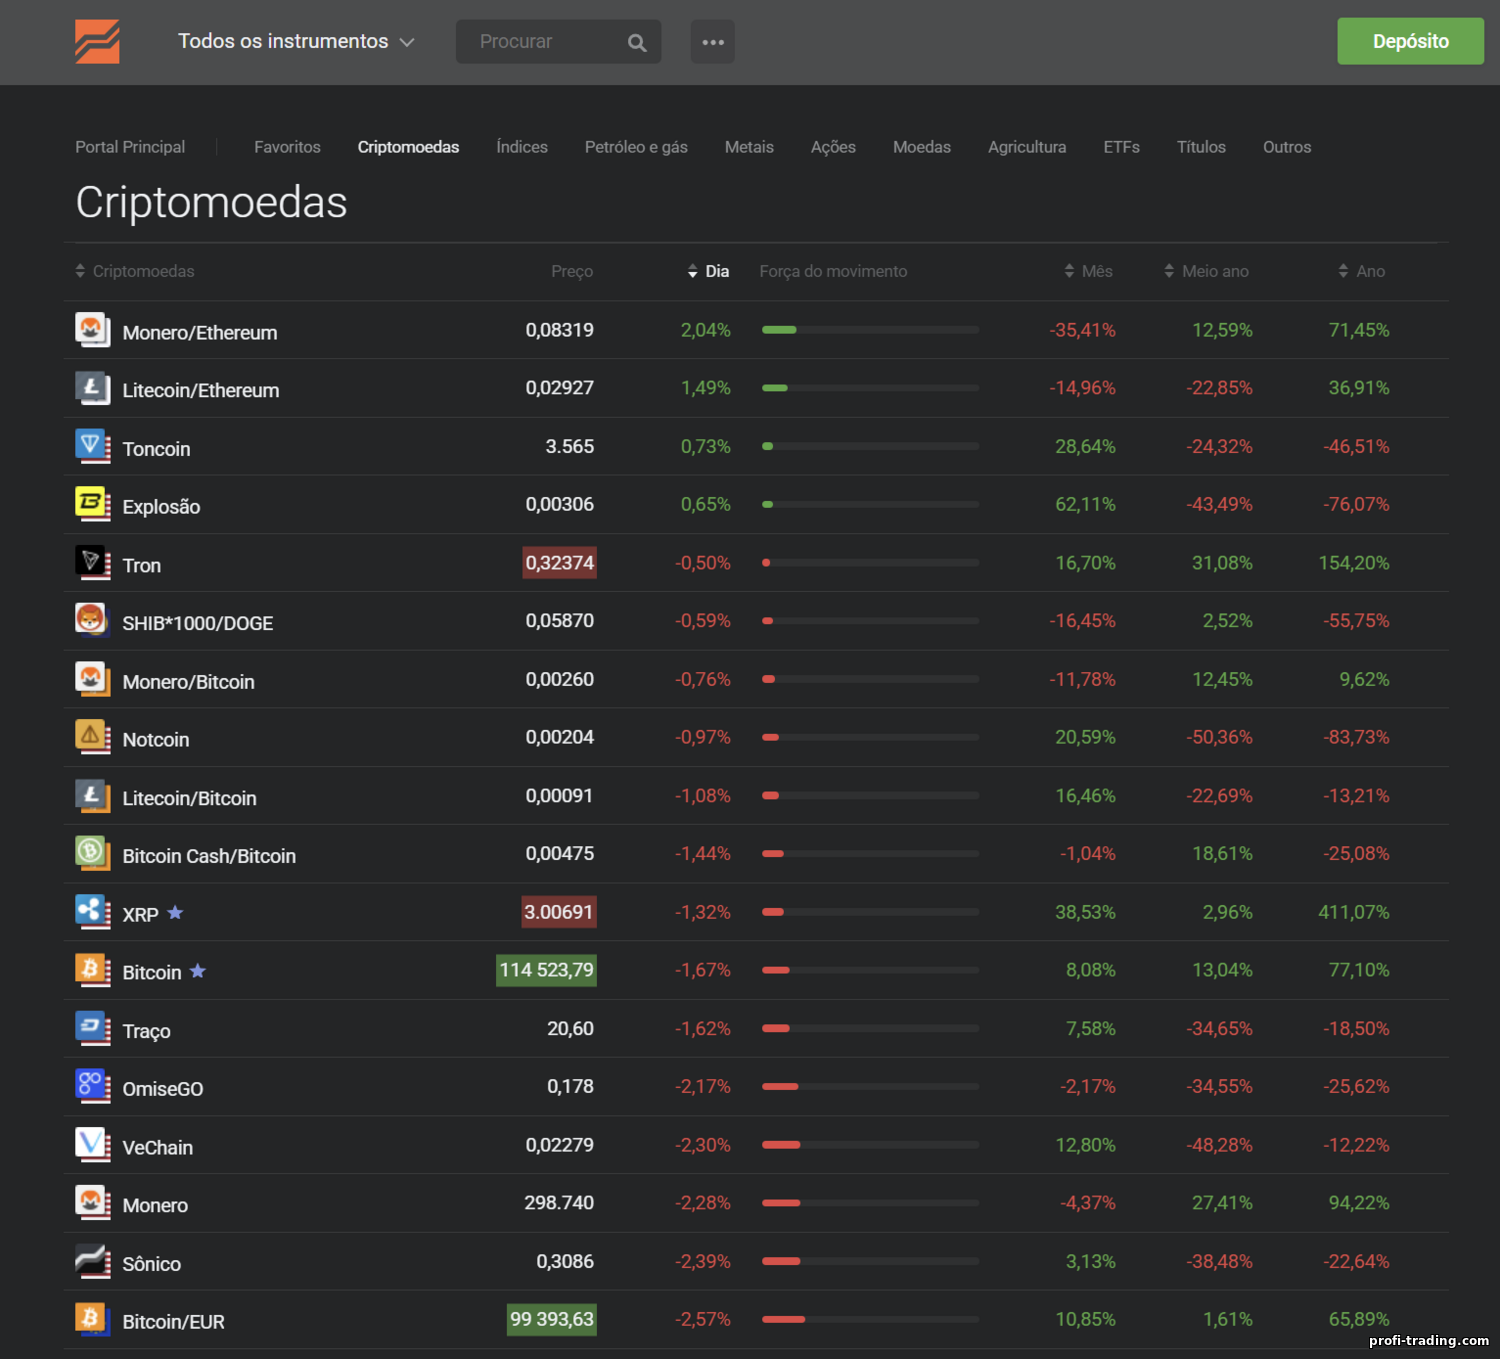This screenshot has height=1359, width=1500.
Task: Click the Litecoin/Bitcoin coin icon
Action: coord(93,795)
